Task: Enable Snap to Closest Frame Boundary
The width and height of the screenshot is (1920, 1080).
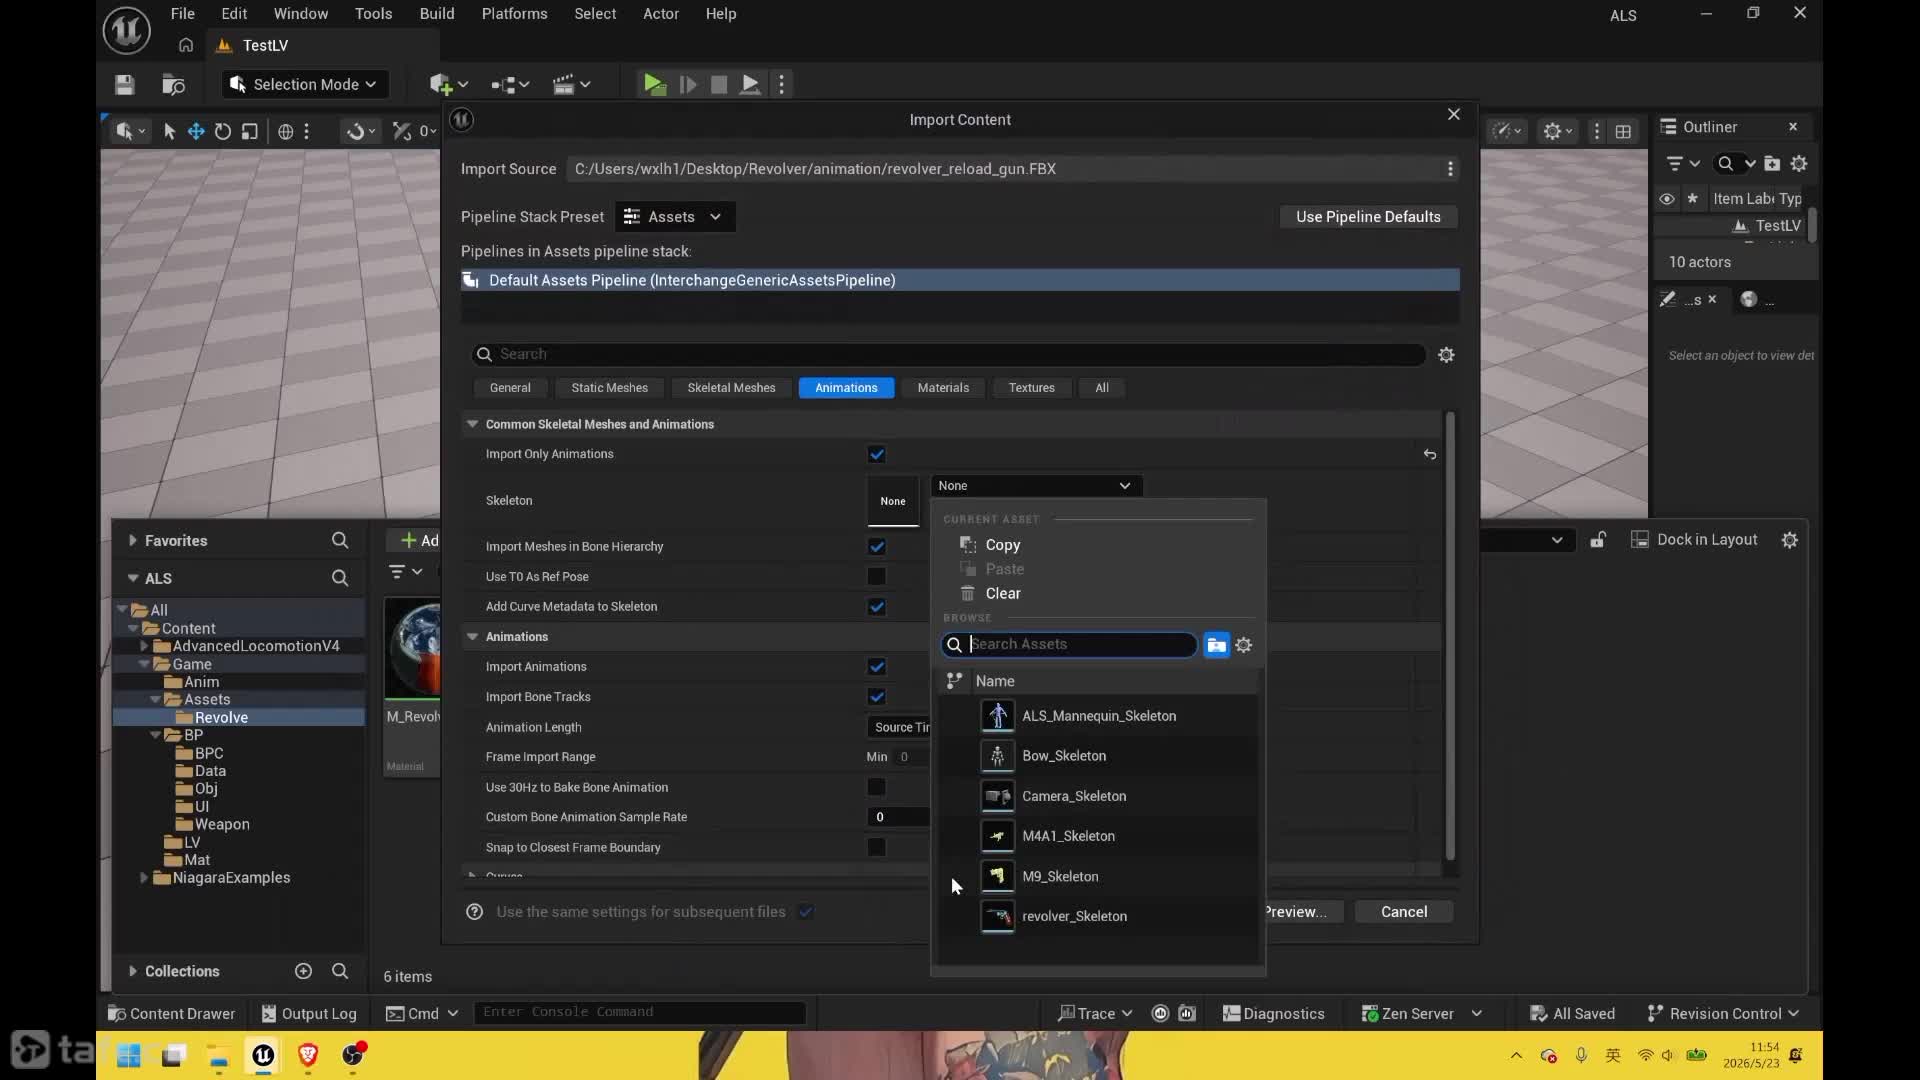Action: (877, 848)
